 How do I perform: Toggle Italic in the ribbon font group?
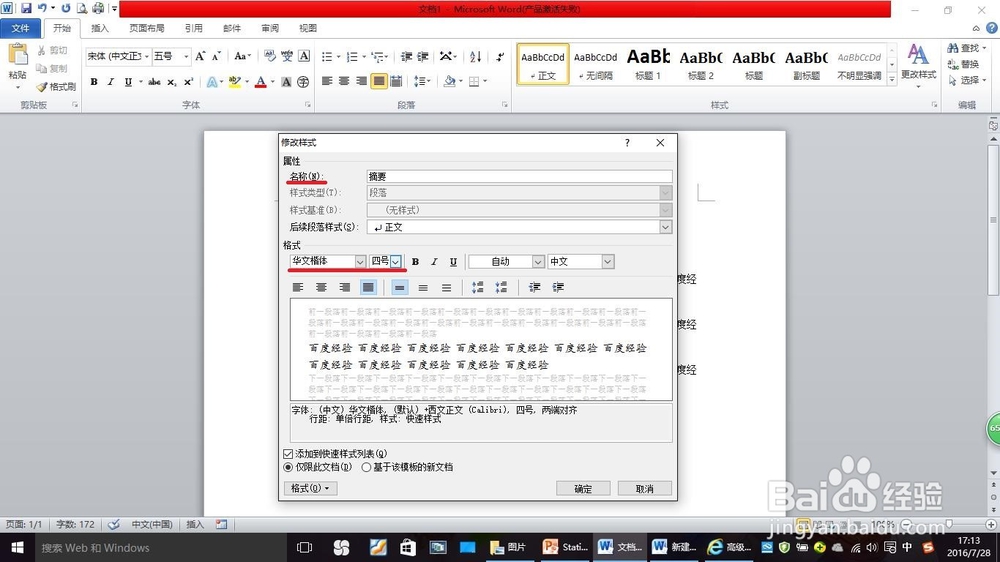coord(110,82)
